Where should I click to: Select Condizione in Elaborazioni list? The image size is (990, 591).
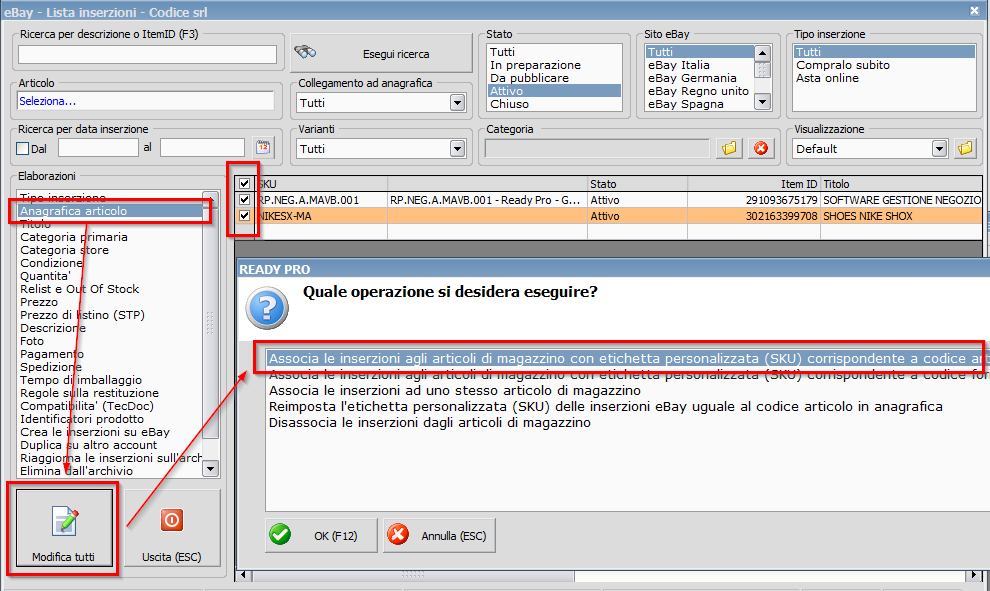[110, 263]
